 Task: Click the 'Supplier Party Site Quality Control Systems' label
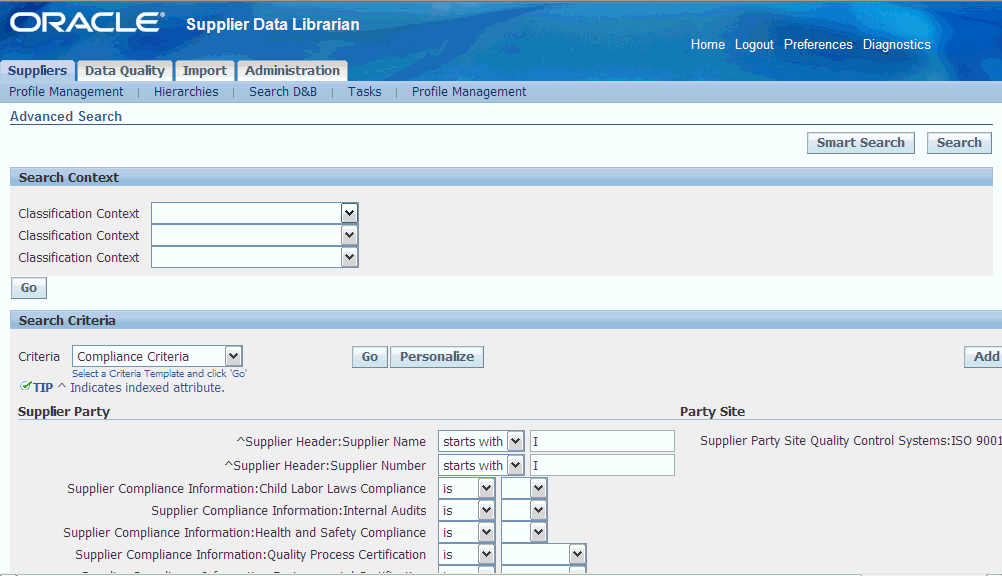click(851, 441)
